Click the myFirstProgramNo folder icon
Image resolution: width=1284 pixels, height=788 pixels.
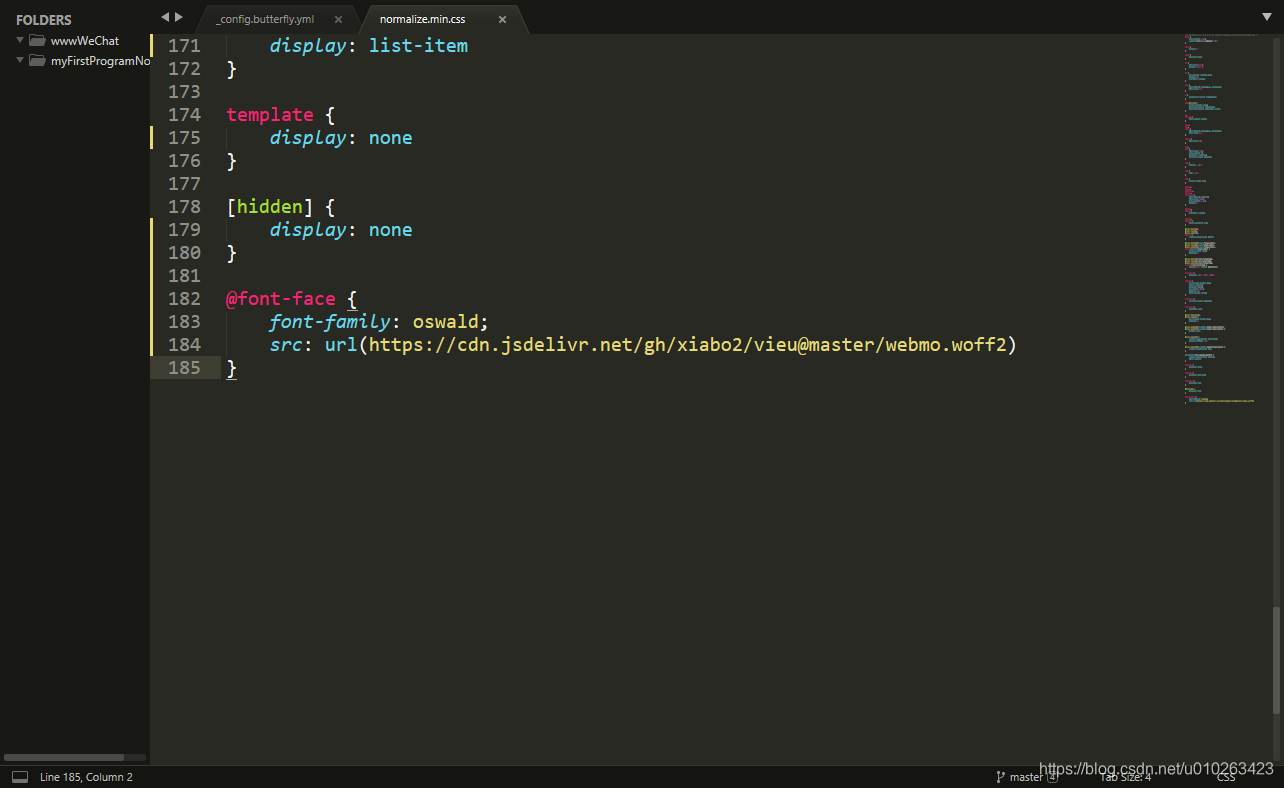(37, 61)
